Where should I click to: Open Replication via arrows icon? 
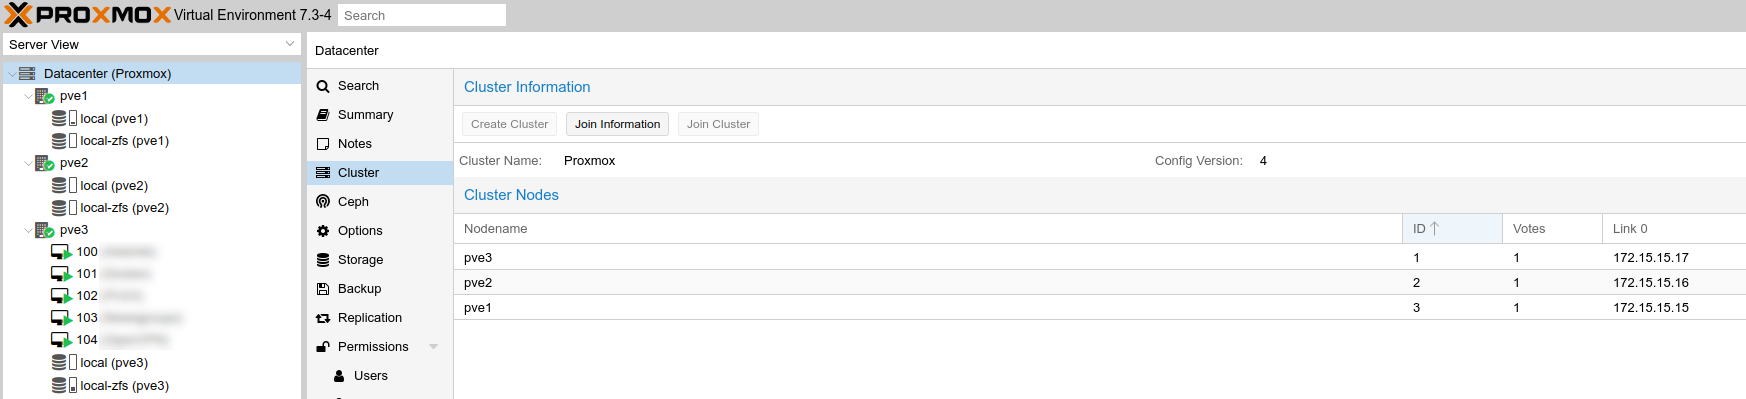coord(323,317)
